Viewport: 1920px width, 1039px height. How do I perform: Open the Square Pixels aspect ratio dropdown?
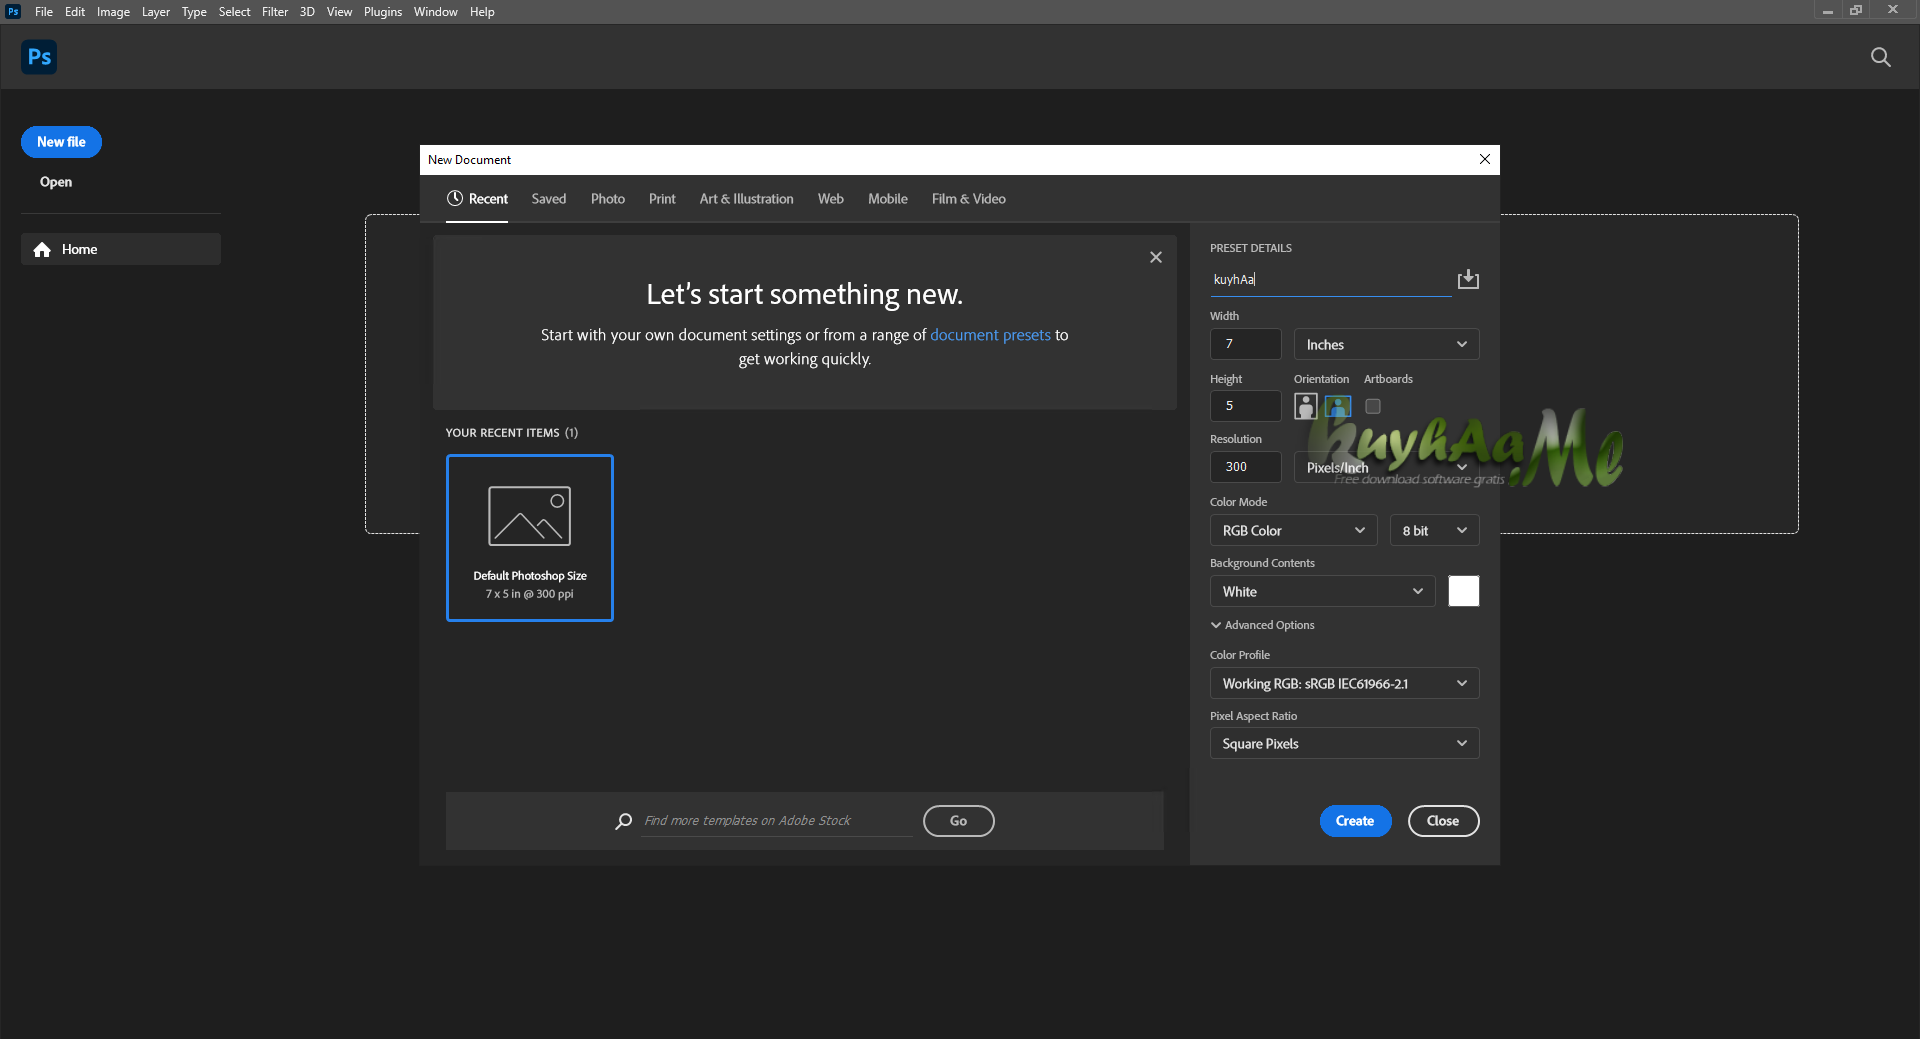(1344, 743)
